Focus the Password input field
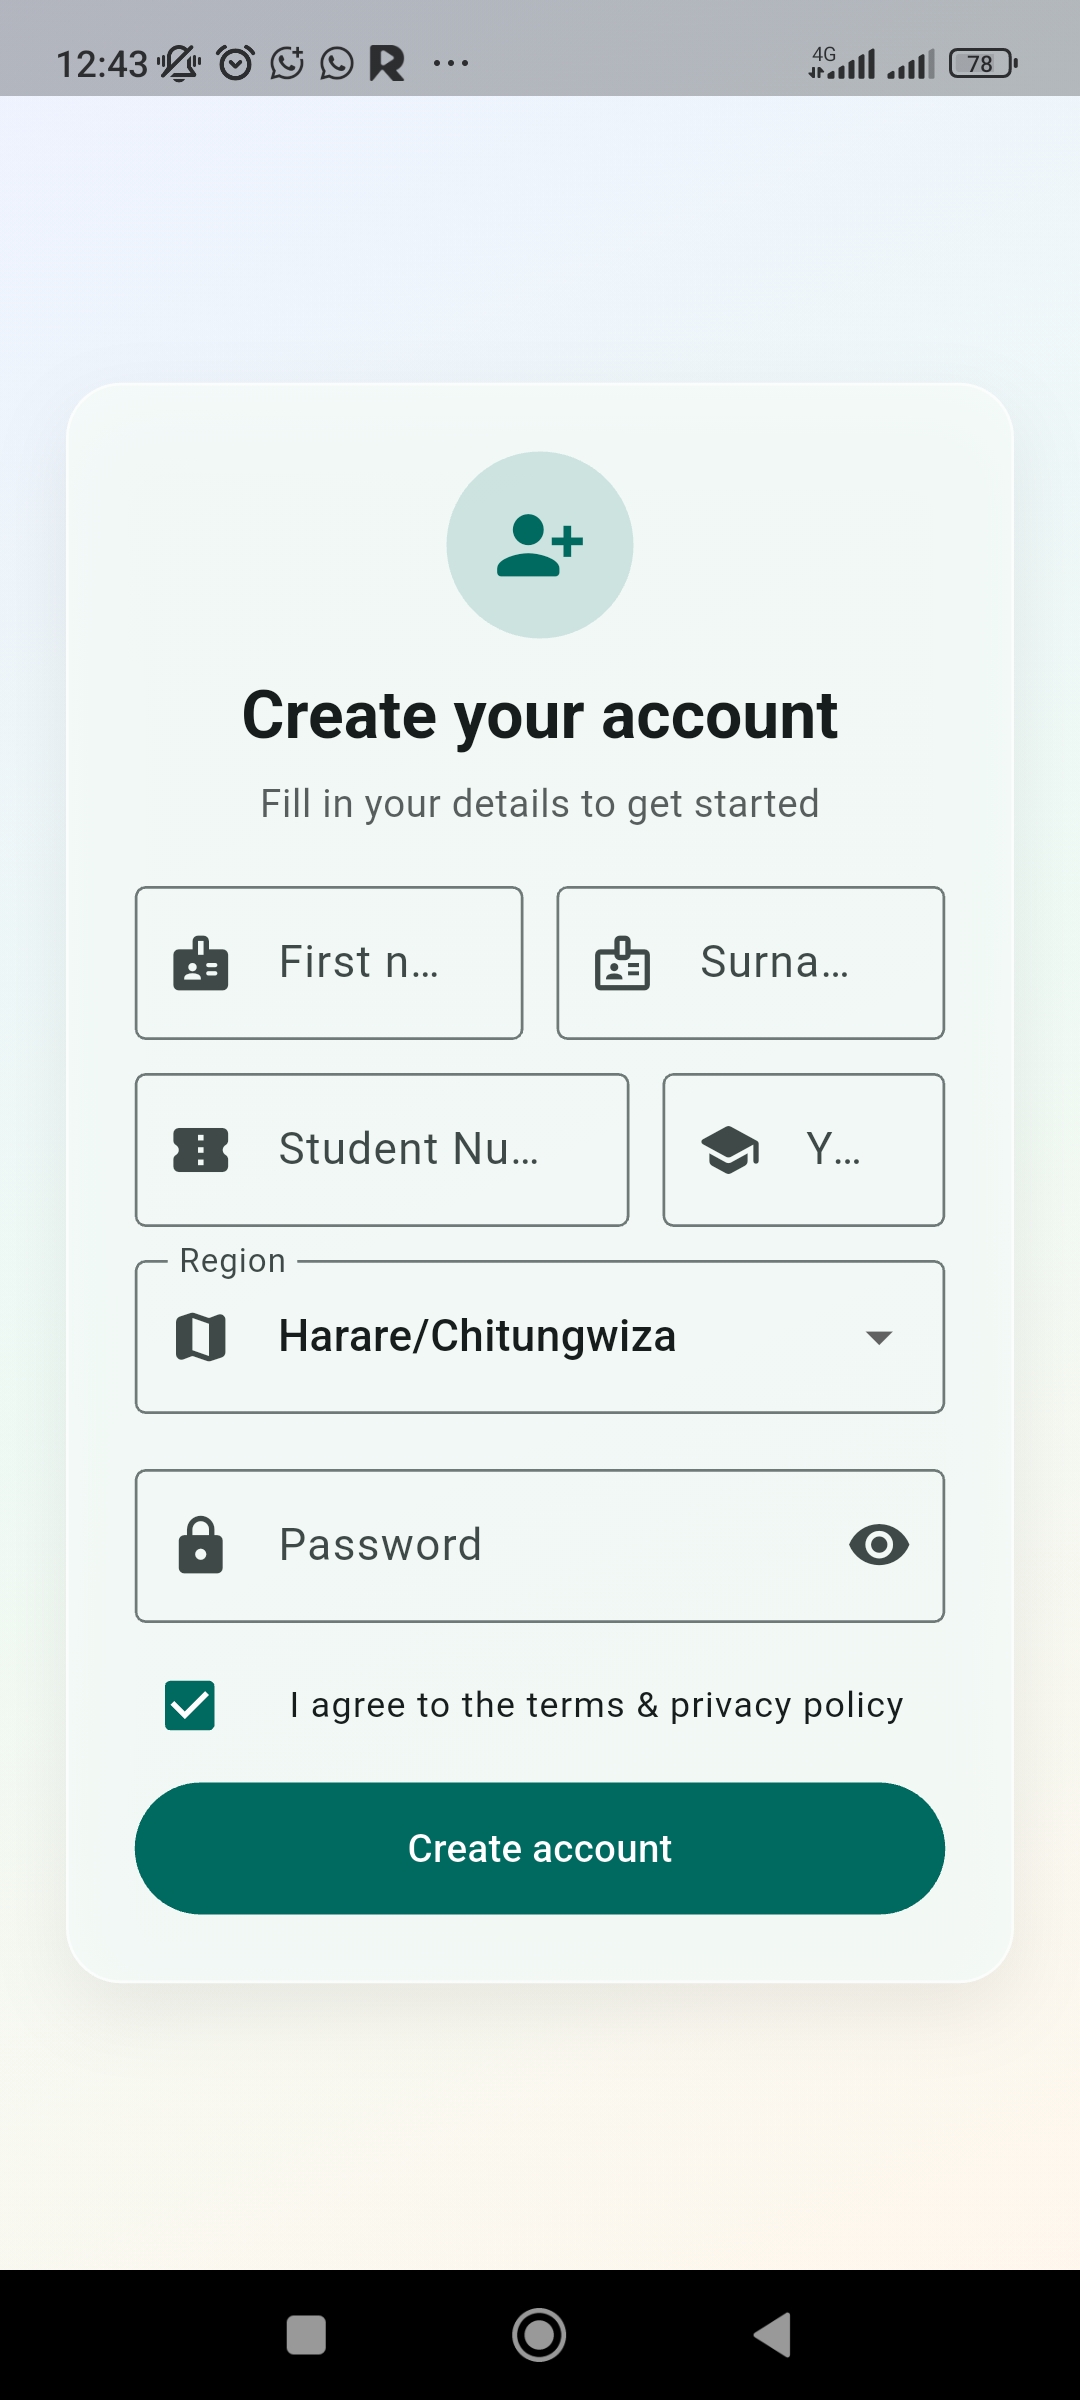1080x2400 pixels. click(x=540, y=1545)
